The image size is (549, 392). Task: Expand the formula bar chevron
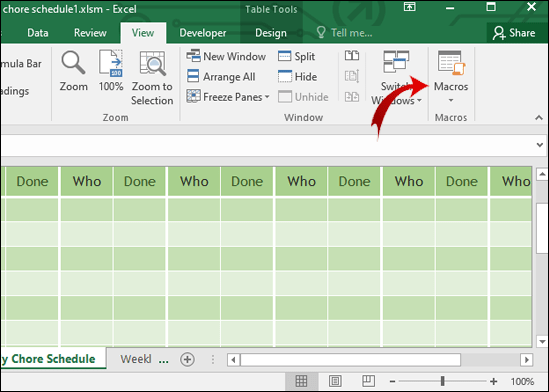[540, 145]
